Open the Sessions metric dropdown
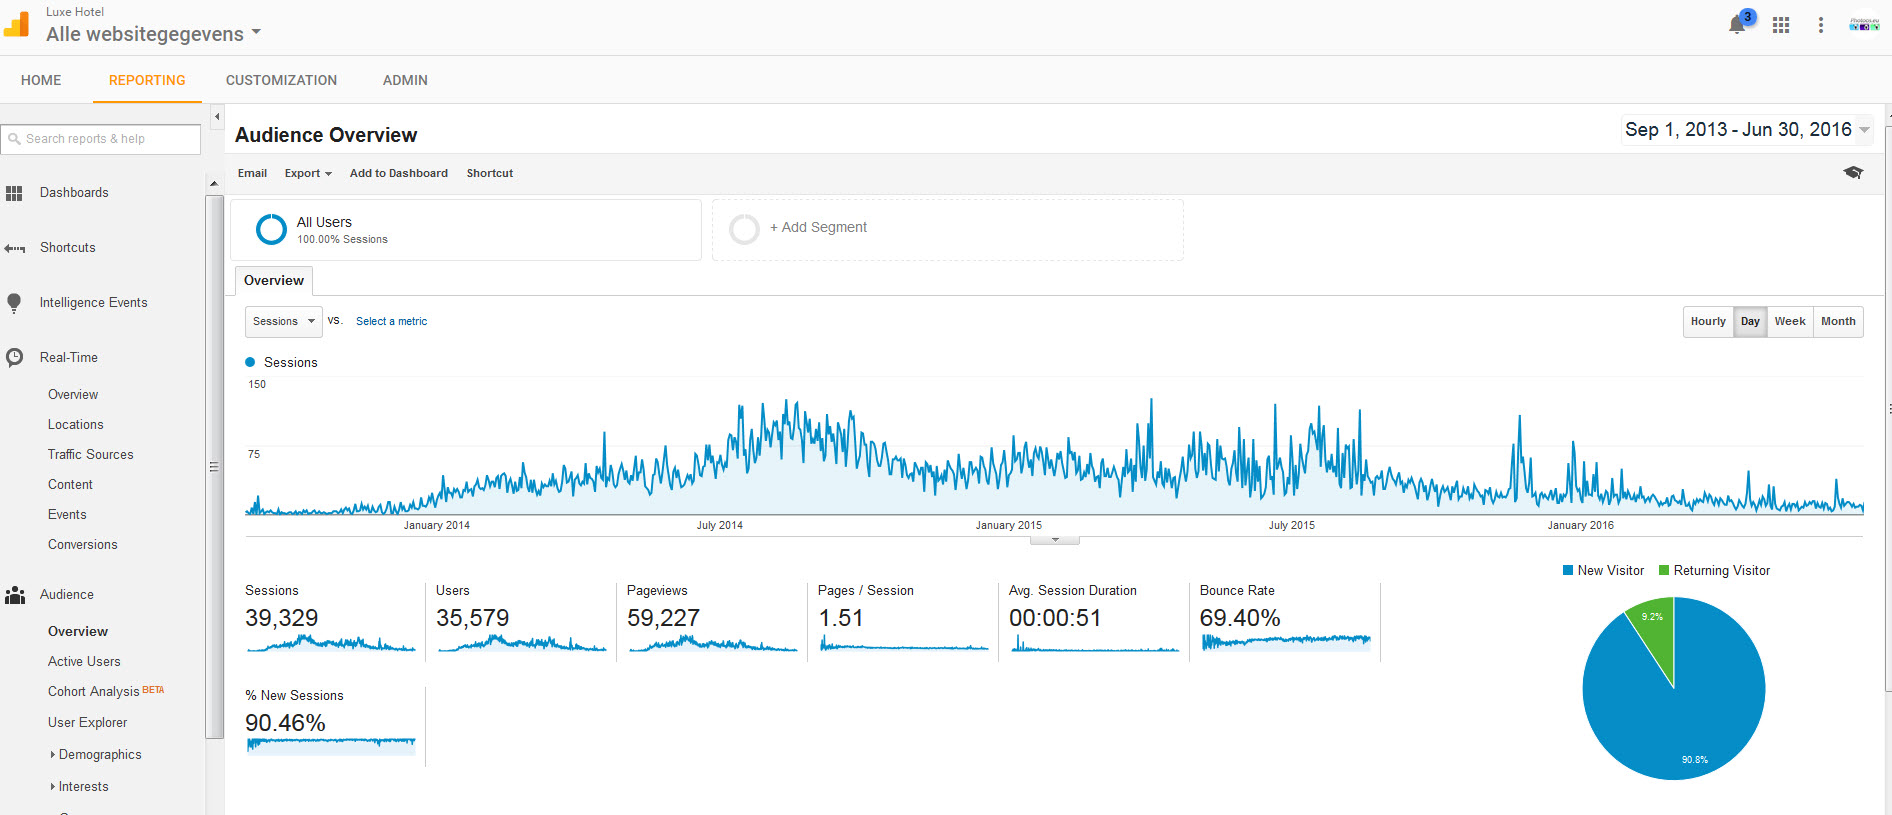Screen dimensions: 1892x815 pos(284,321)
